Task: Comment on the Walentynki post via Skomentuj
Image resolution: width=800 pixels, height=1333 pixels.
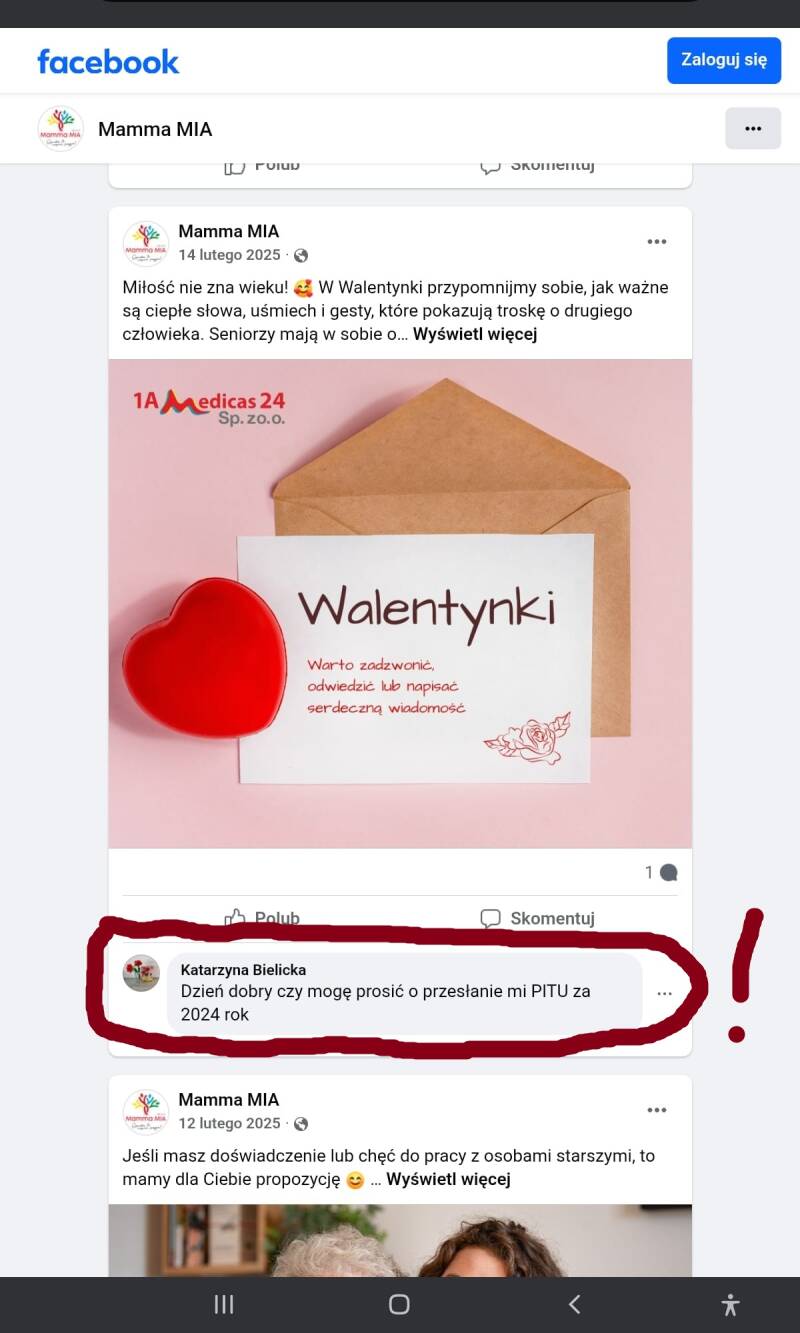Action: click(x=537, y=918)
